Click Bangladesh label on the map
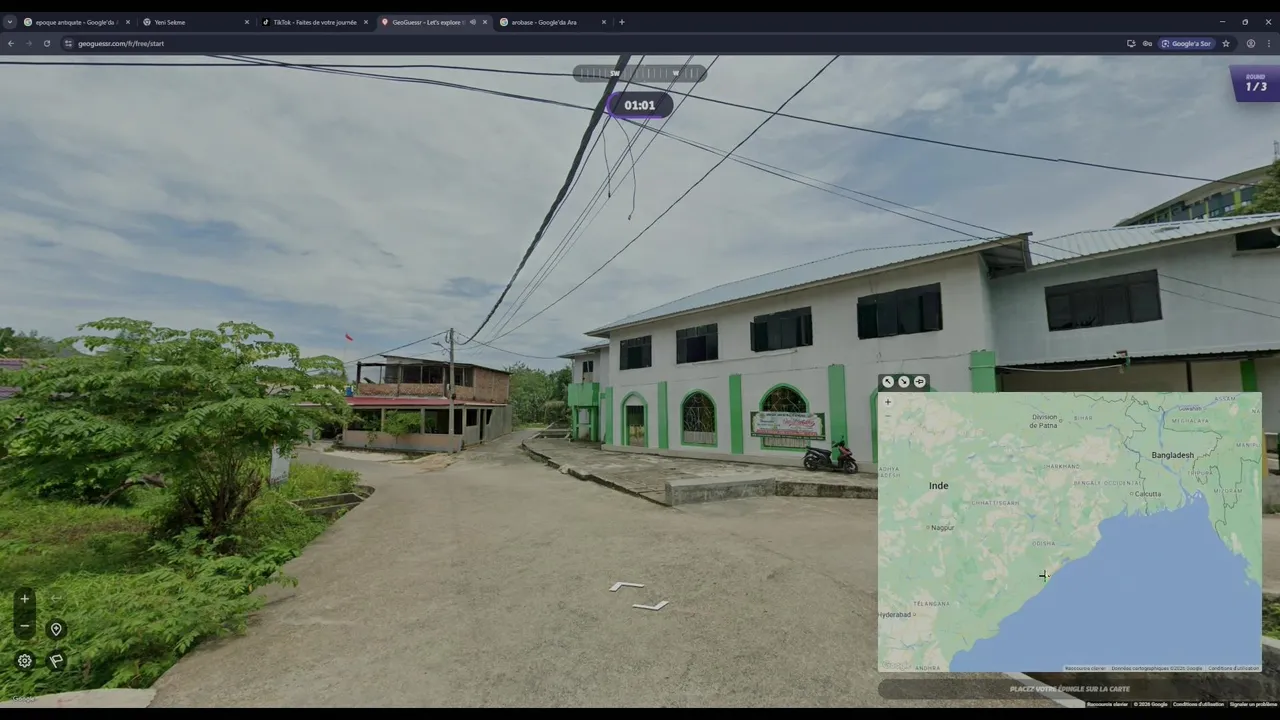This screenshot has height=720, width=1280. [x=1173, y=455]
